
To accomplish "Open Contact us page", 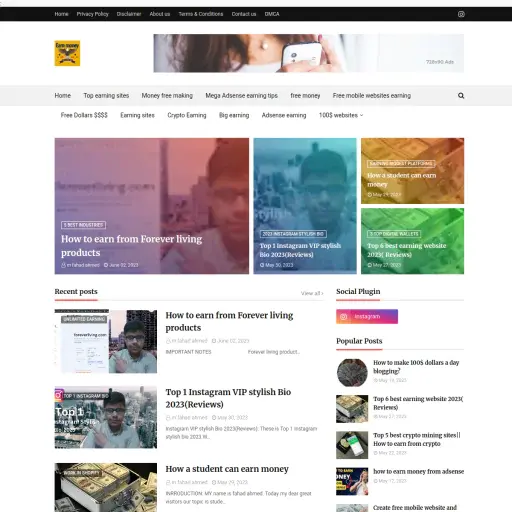I will [244, 14].
